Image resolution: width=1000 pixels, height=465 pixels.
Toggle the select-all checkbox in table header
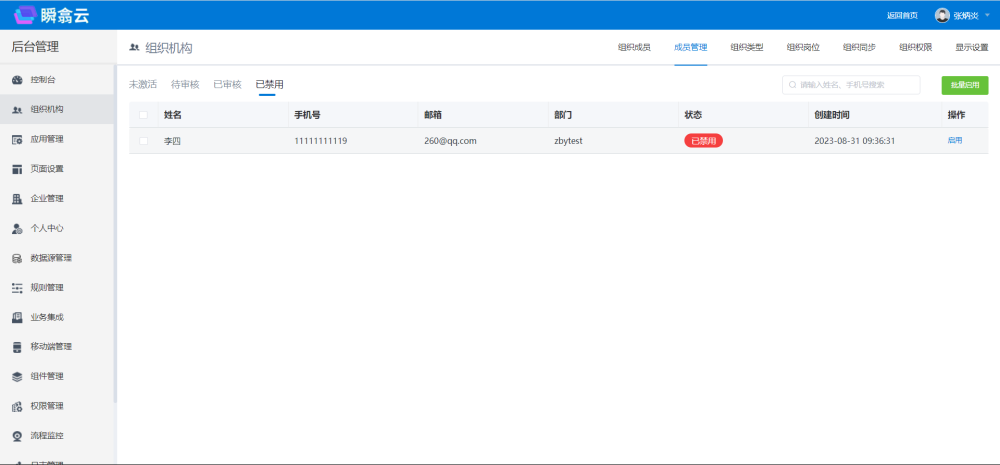pyautogui.click(x=143, y=115)
